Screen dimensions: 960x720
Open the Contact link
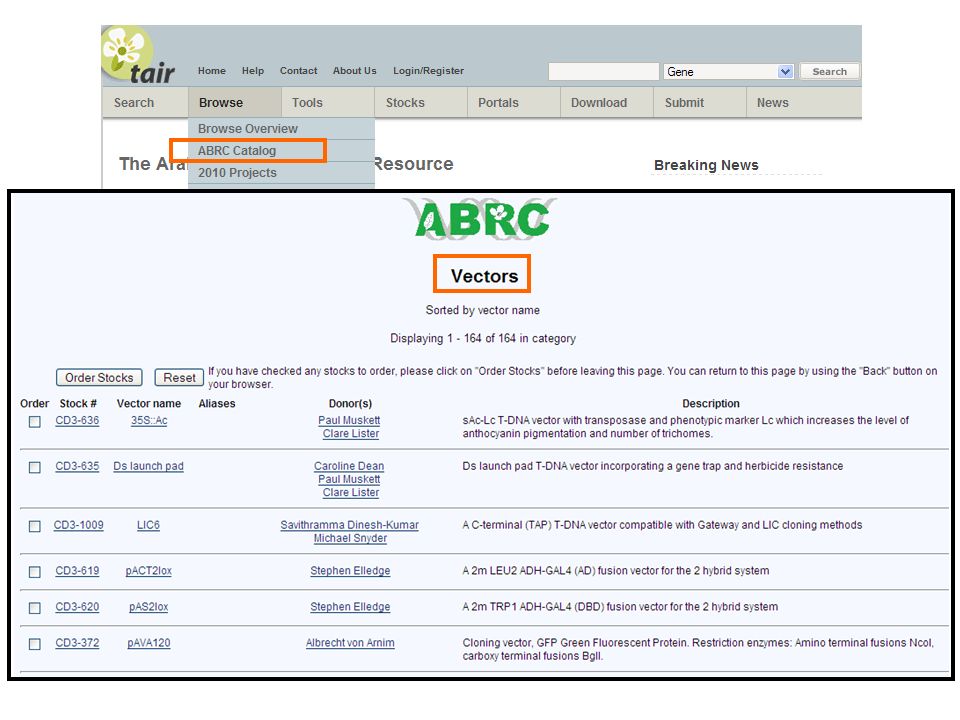click(299, 70)
